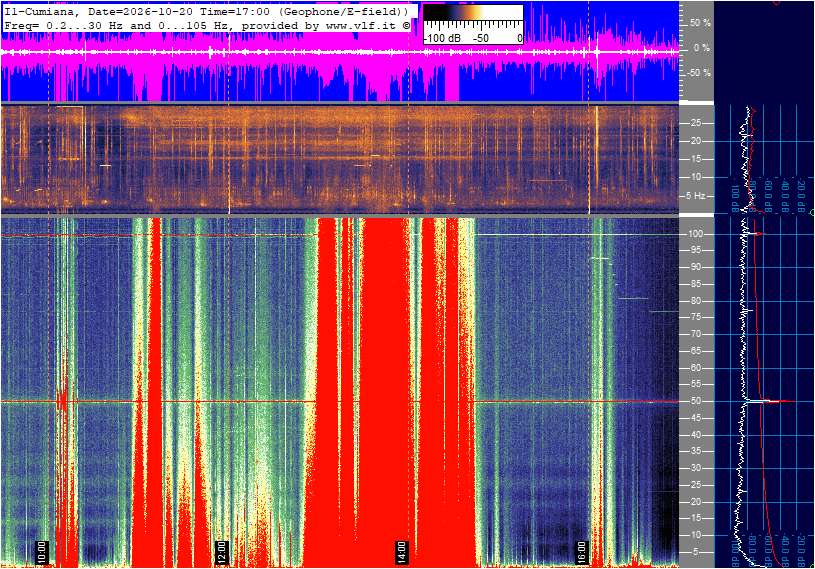Click the dB color scale gradient bar
Viewport: 815px width, 569px height.
click(473, 13)
